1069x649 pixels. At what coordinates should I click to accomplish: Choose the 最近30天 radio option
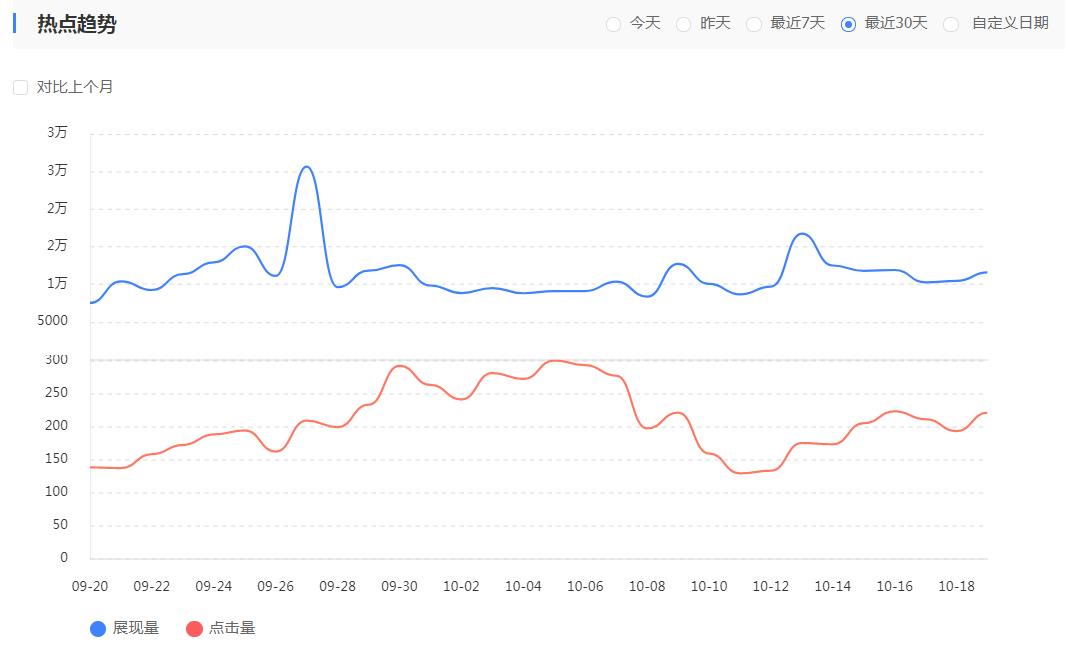[849, 24]
